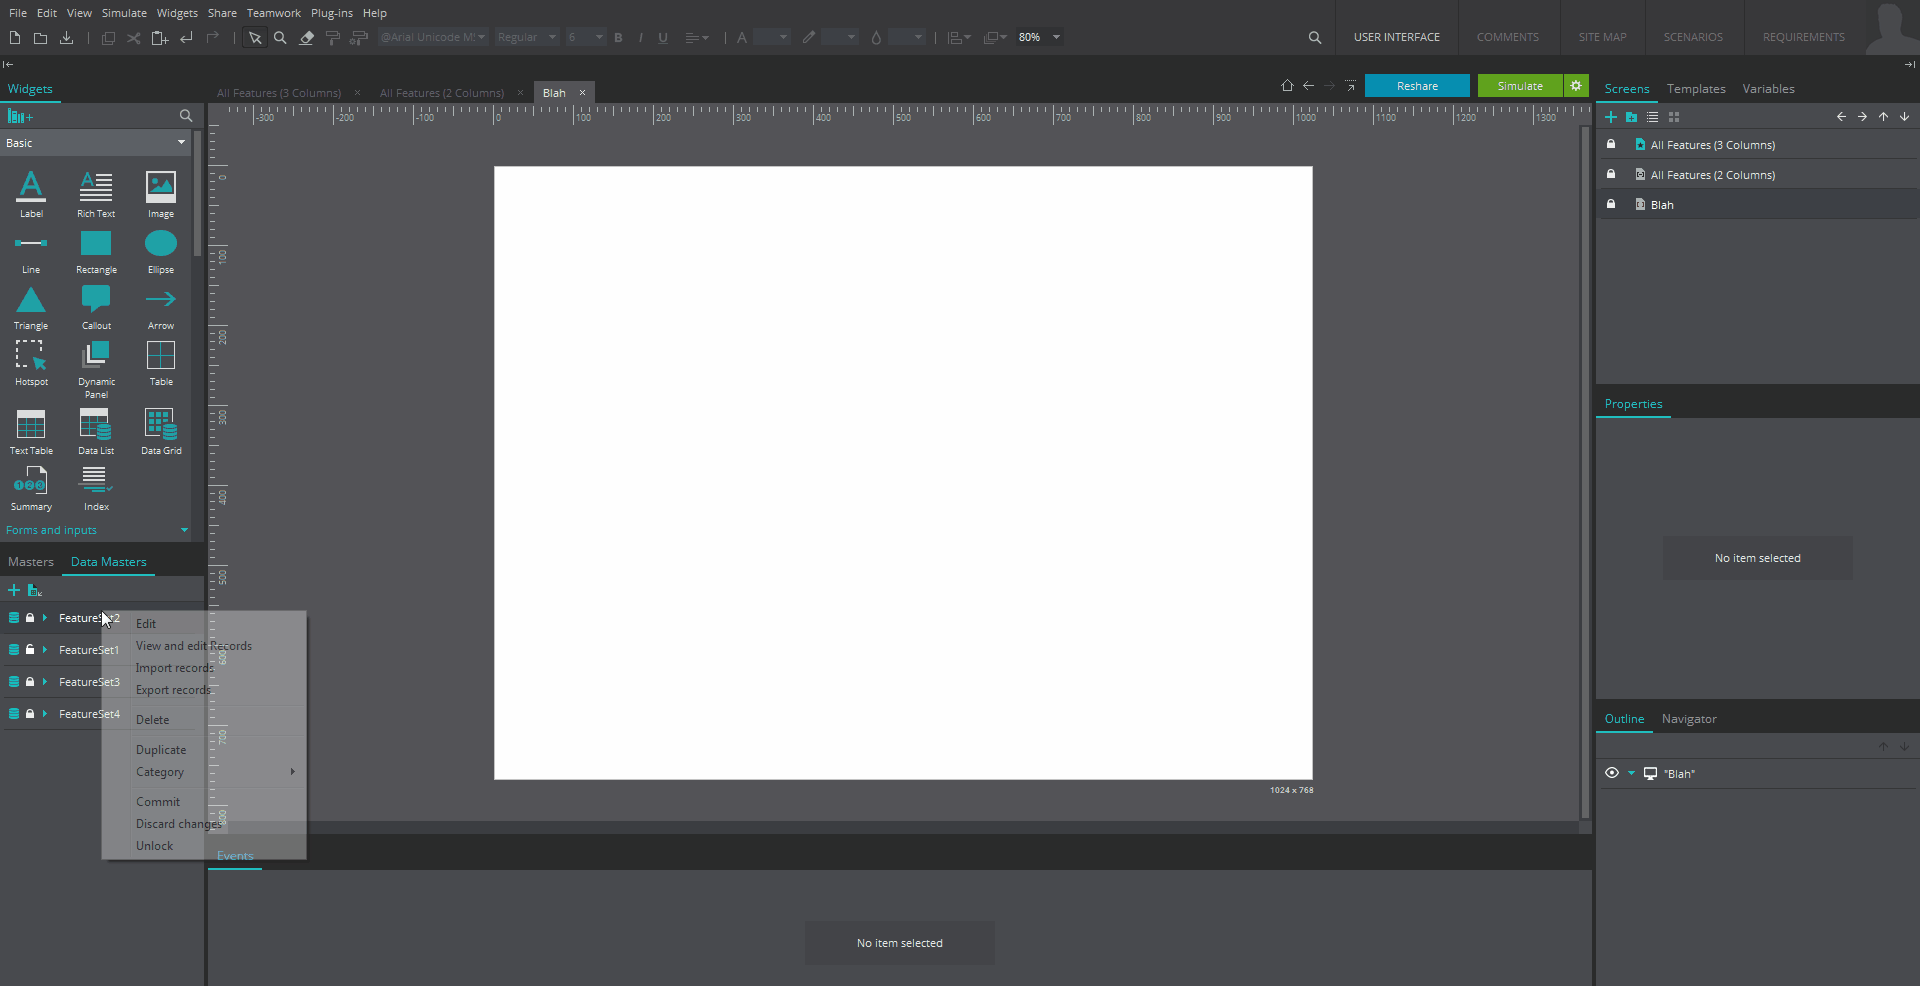
Task: Expand the FeatureSet3 data master
Action: tap(45, 682)
